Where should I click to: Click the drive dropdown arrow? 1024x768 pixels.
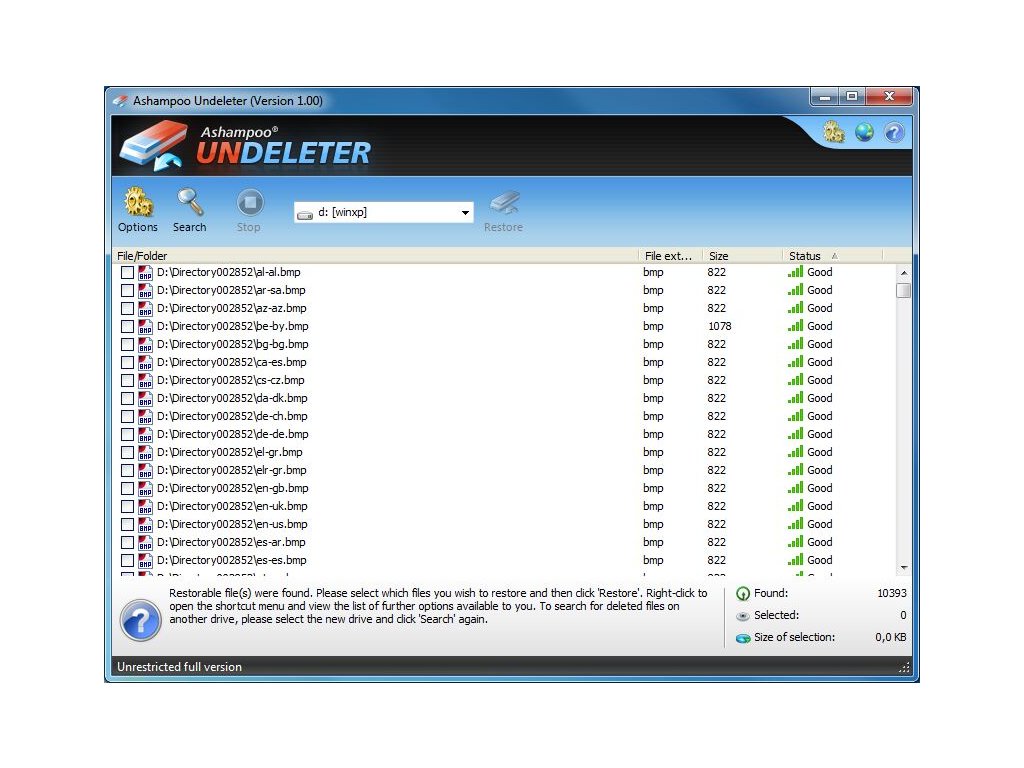(x=465, y=213)
